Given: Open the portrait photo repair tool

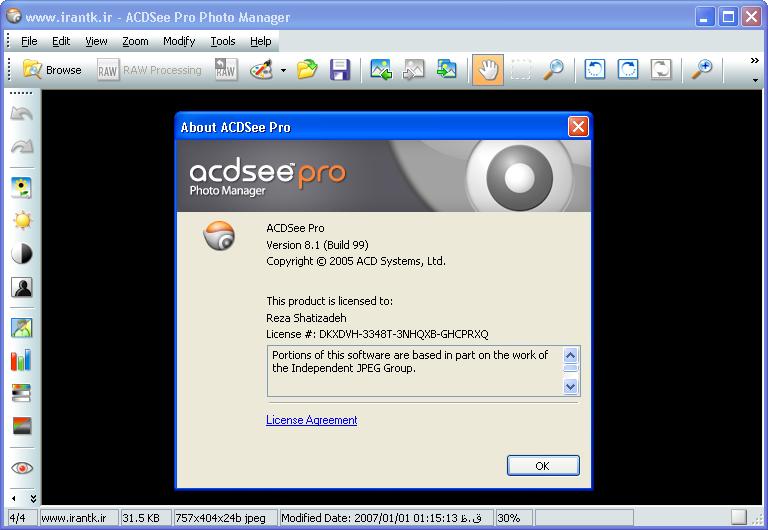Looking at the screenshot, I should pos(22,328).
